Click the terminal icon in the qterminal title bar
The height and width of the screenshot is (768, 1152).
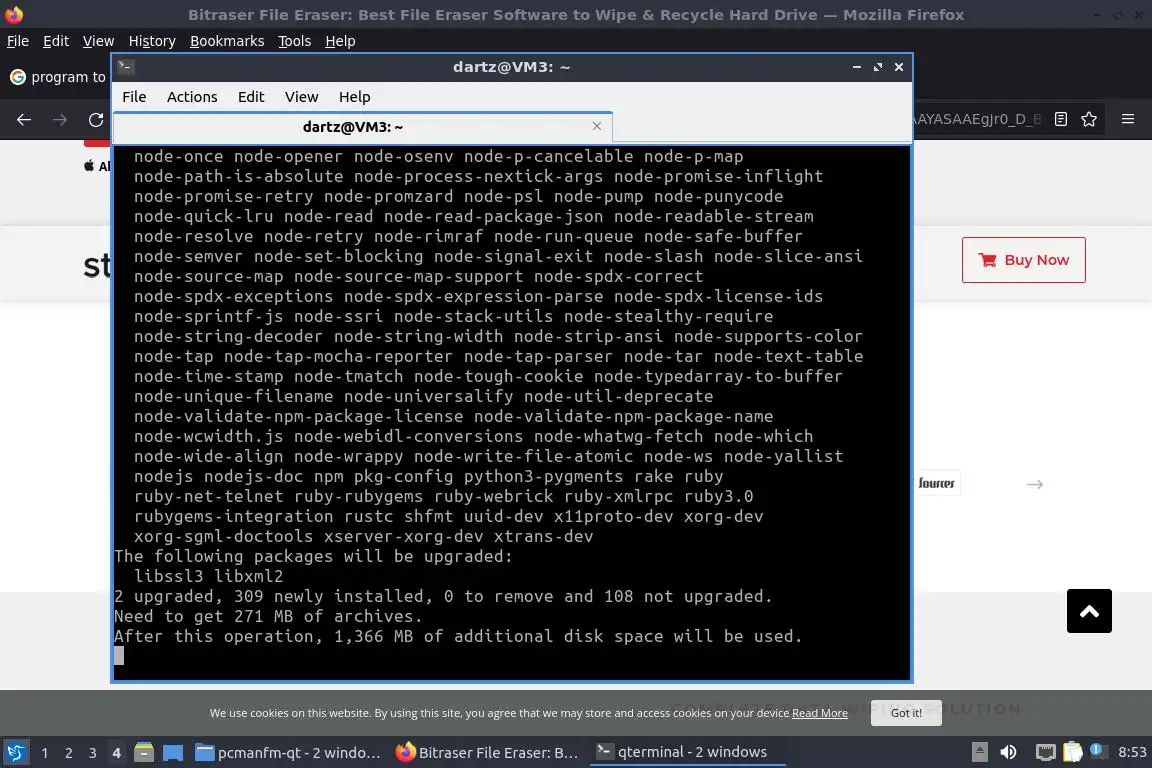(x=125, y=66)
